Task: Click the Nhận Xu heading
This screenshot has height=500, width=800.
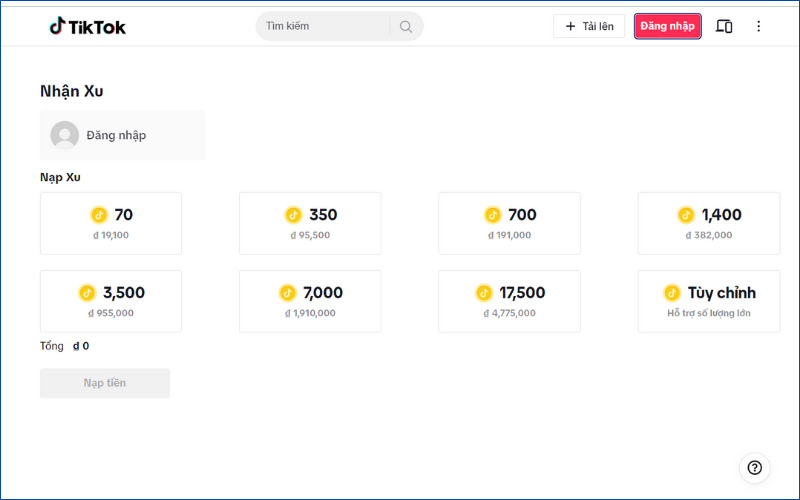Action: [71, 91]
